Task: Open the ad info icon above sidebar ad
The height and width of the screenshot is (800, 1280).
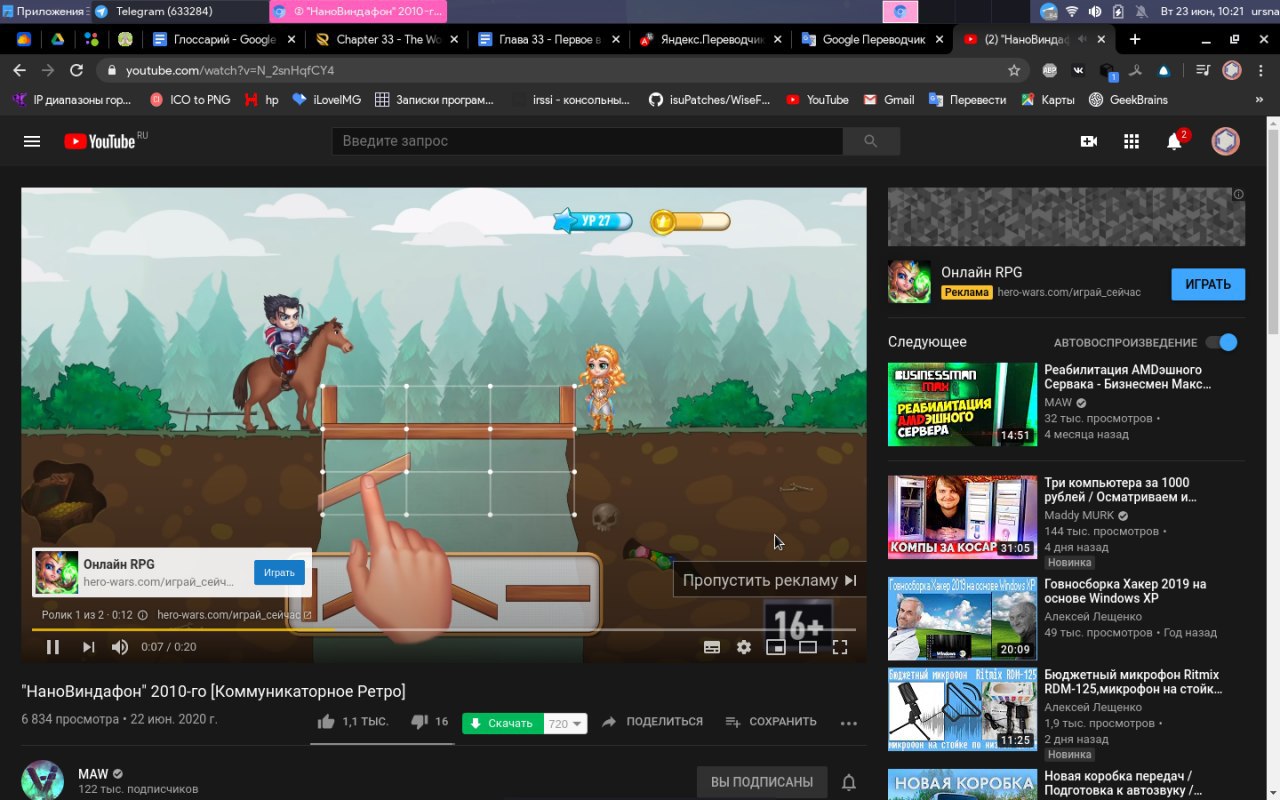Action: pyautogui.click(x=1239, y=194)
